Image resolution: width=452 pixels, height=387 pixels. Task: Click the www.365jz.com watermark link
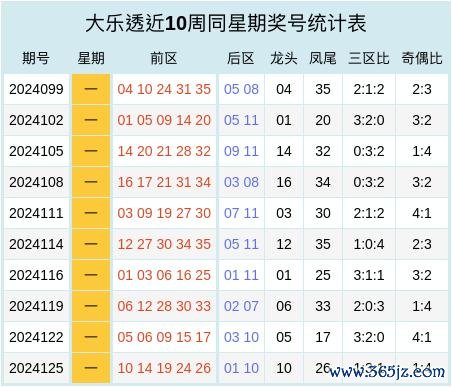pyautogui.click(x=387, y=371)
